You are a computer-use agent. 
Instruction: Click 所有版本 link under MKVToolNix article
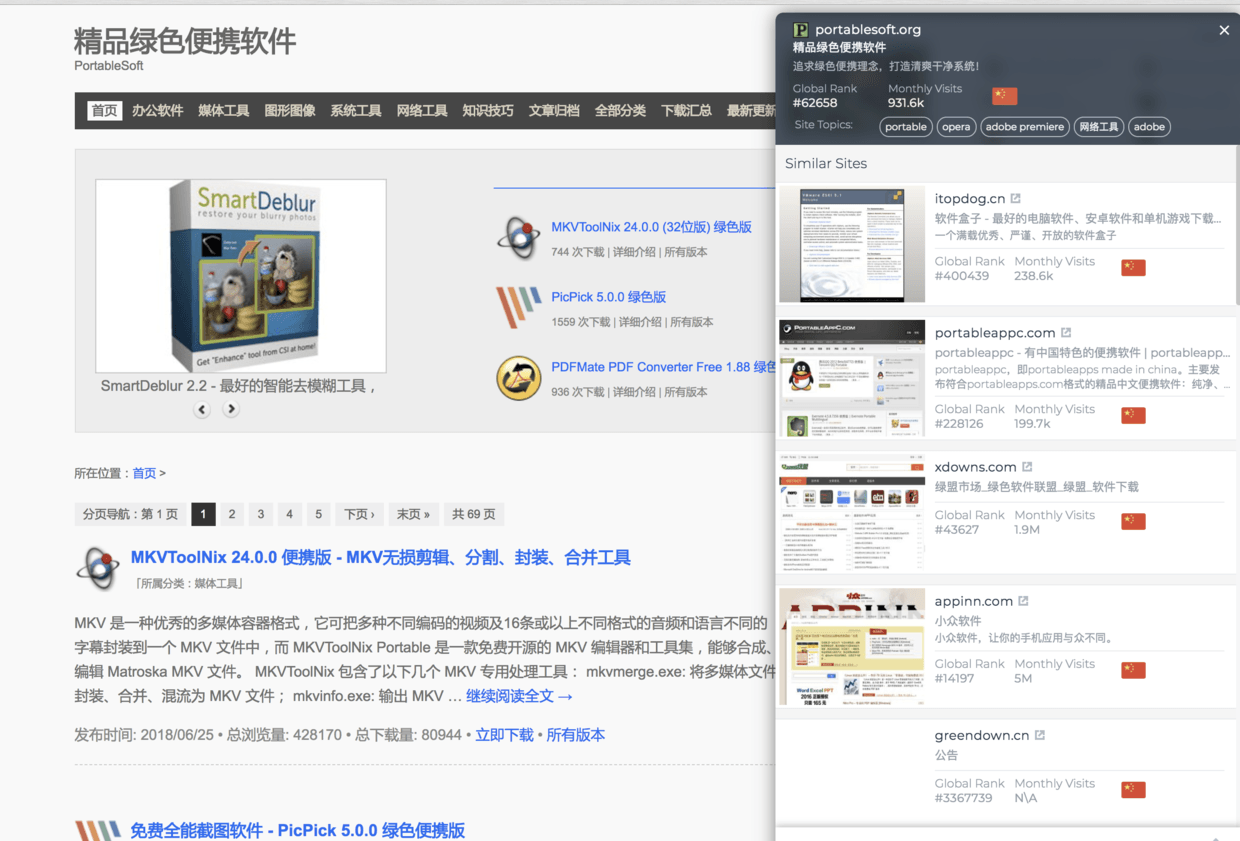(x=575, y=735)
